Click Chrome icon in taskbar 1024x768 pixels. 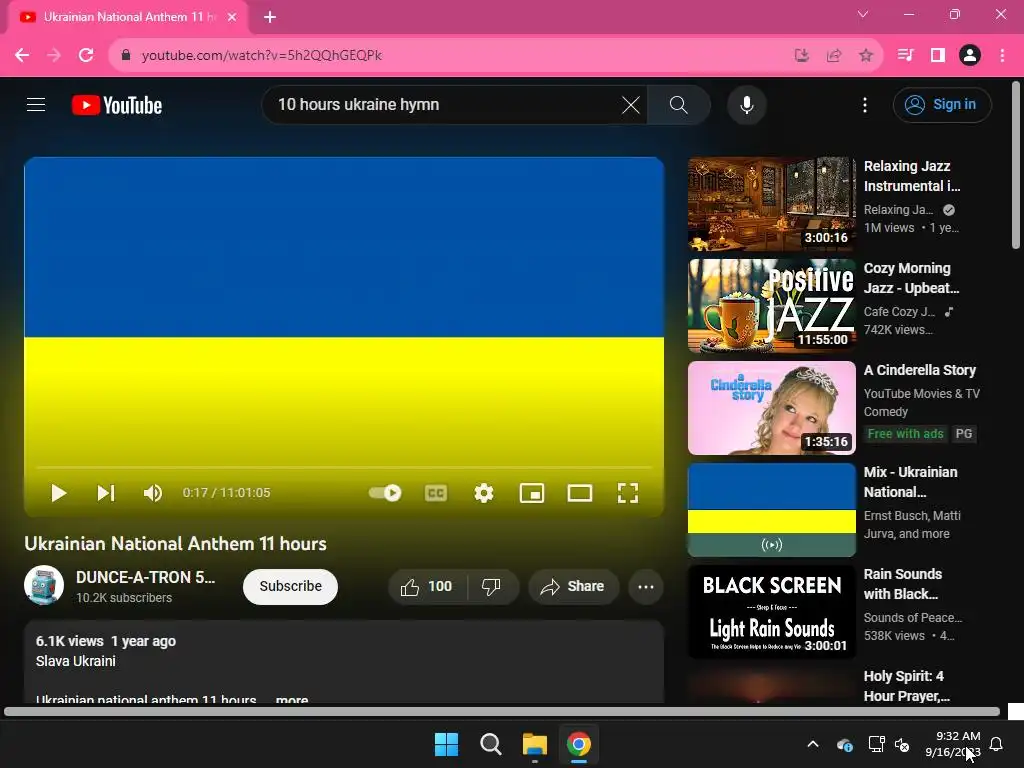pyautogui.click(x=579, y=744)
